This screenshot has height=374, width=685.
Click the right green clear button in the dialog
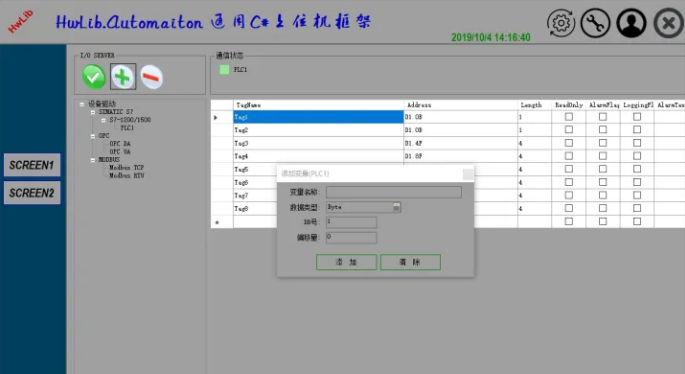(x=410, y=262)
